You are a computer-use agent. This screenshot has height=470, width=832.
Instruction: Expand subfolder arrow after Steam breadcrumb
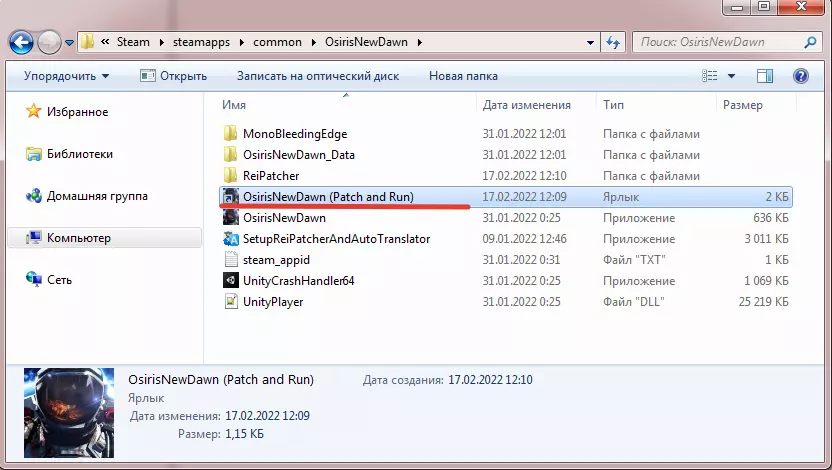pyautogui.click(x=161, y=42)
